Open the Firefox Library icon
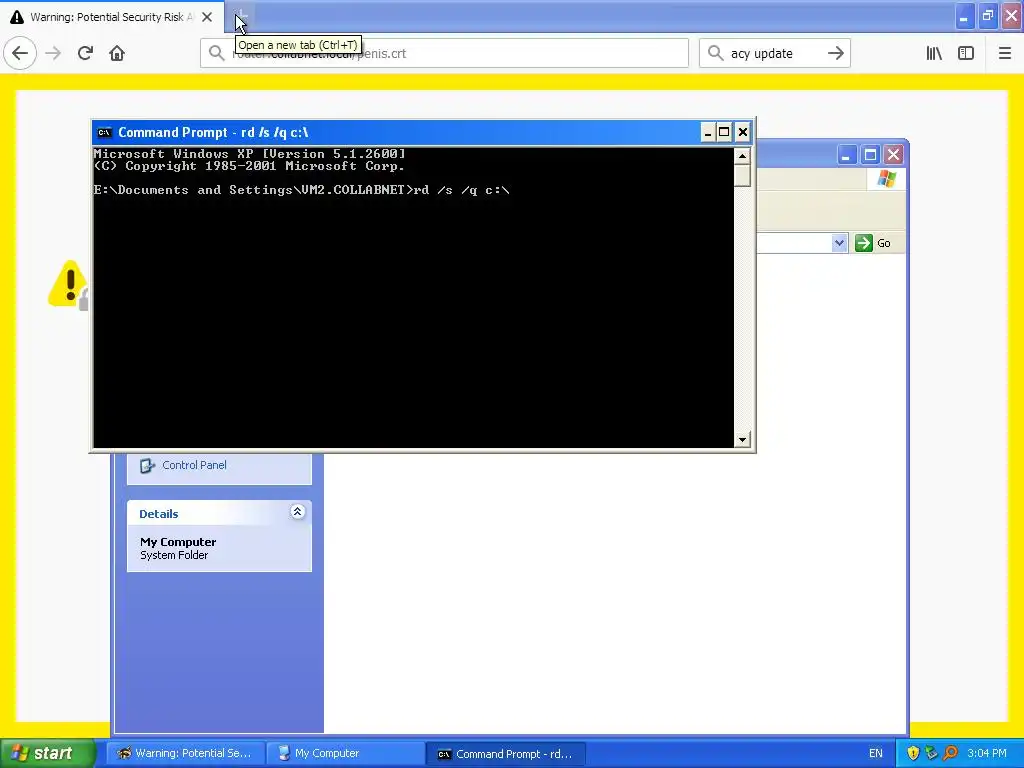Image resolution: width=1024 pixels, height=768 pixels. pos(934,53)
